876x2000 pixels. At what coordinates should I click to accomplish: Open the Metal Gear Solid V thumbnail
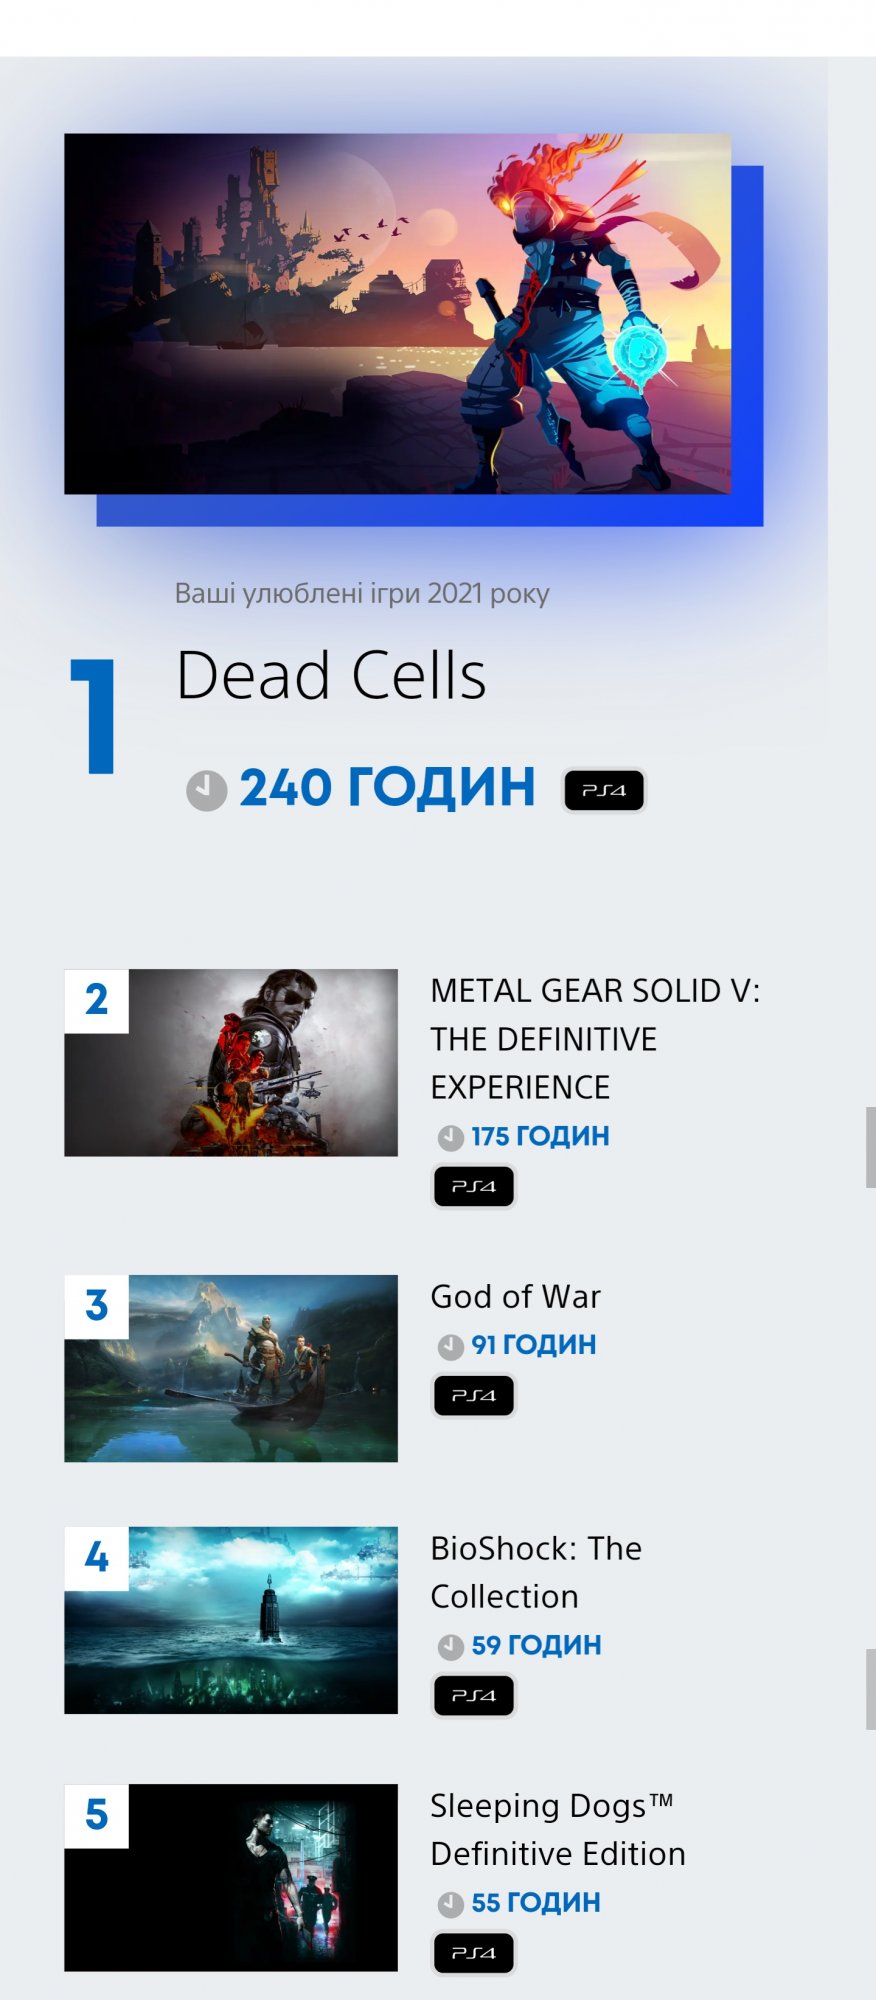(x=231, y=1062)
